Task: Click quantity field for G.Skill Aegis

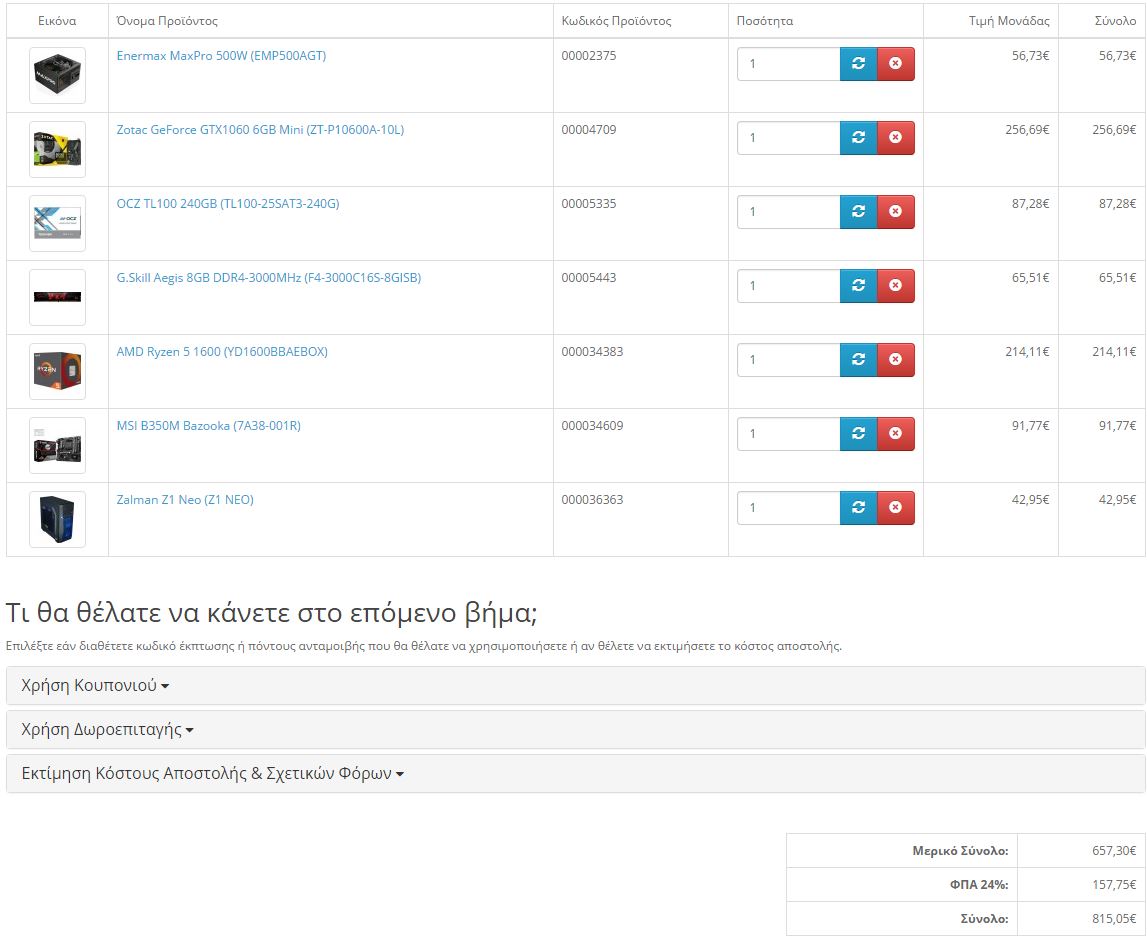Action: pos(789,285)
